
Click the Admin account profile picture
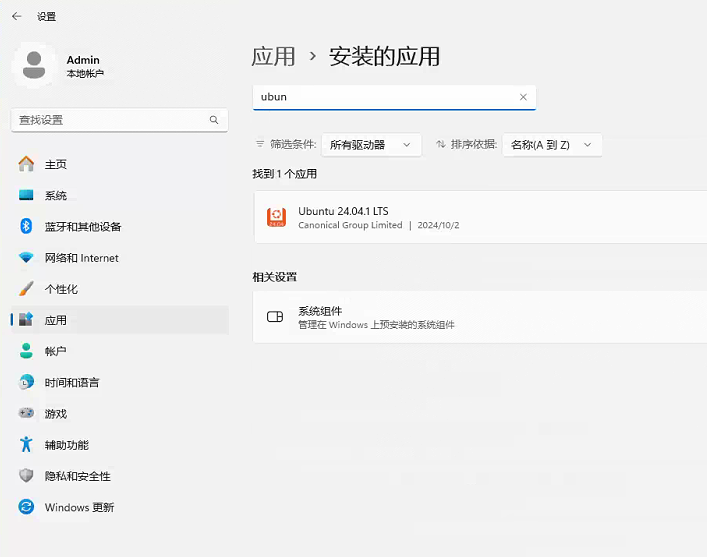34,65
